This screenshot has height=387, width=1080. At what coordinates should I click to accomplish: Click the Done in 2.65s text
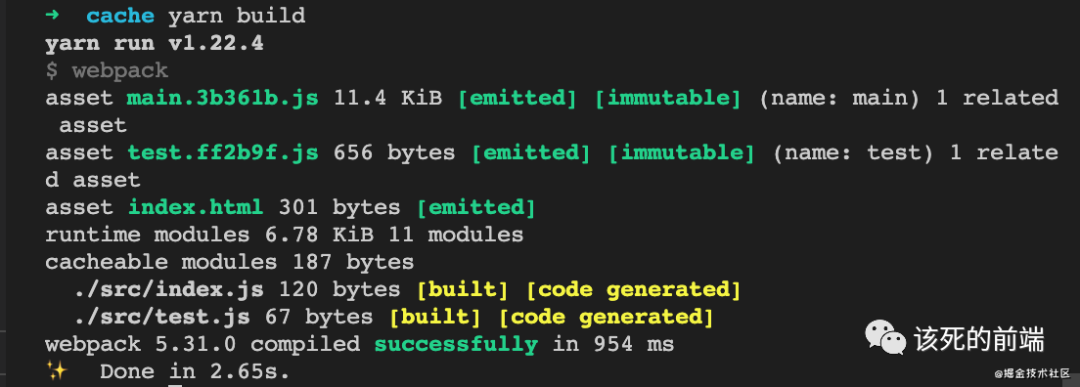click(195, 372)
